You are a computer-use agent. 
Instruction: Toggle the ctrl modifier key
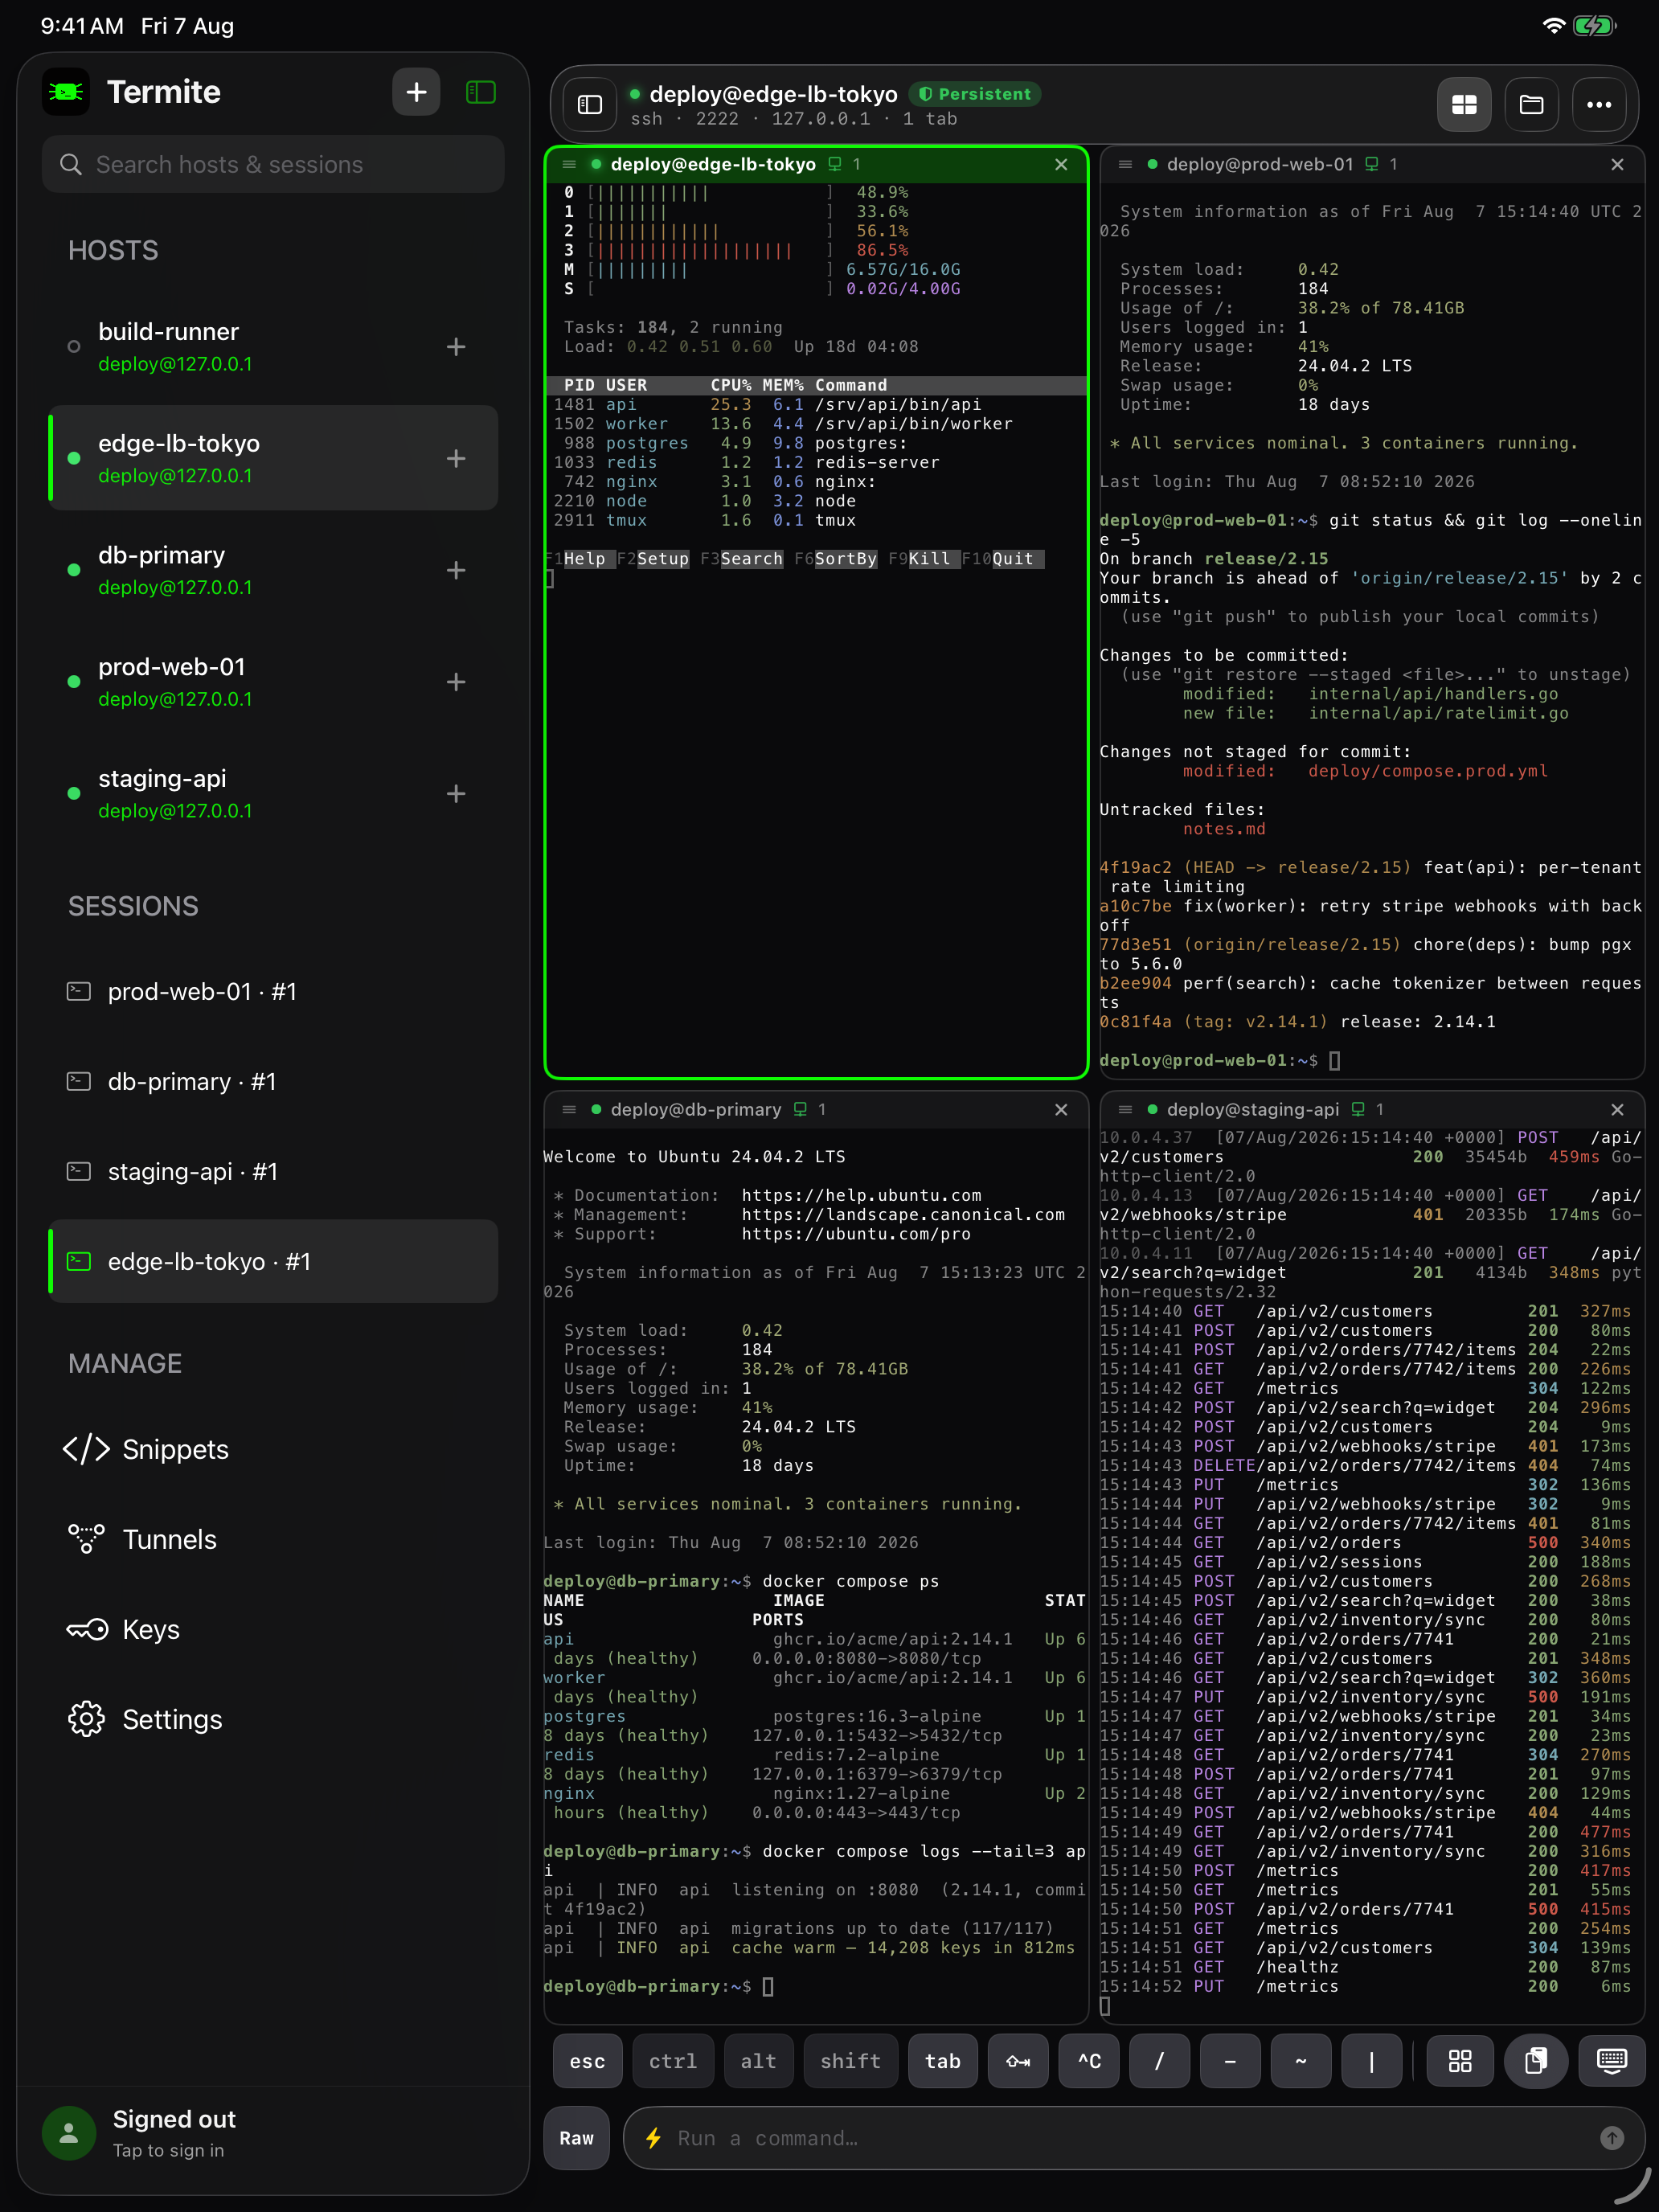(673, 2061)
